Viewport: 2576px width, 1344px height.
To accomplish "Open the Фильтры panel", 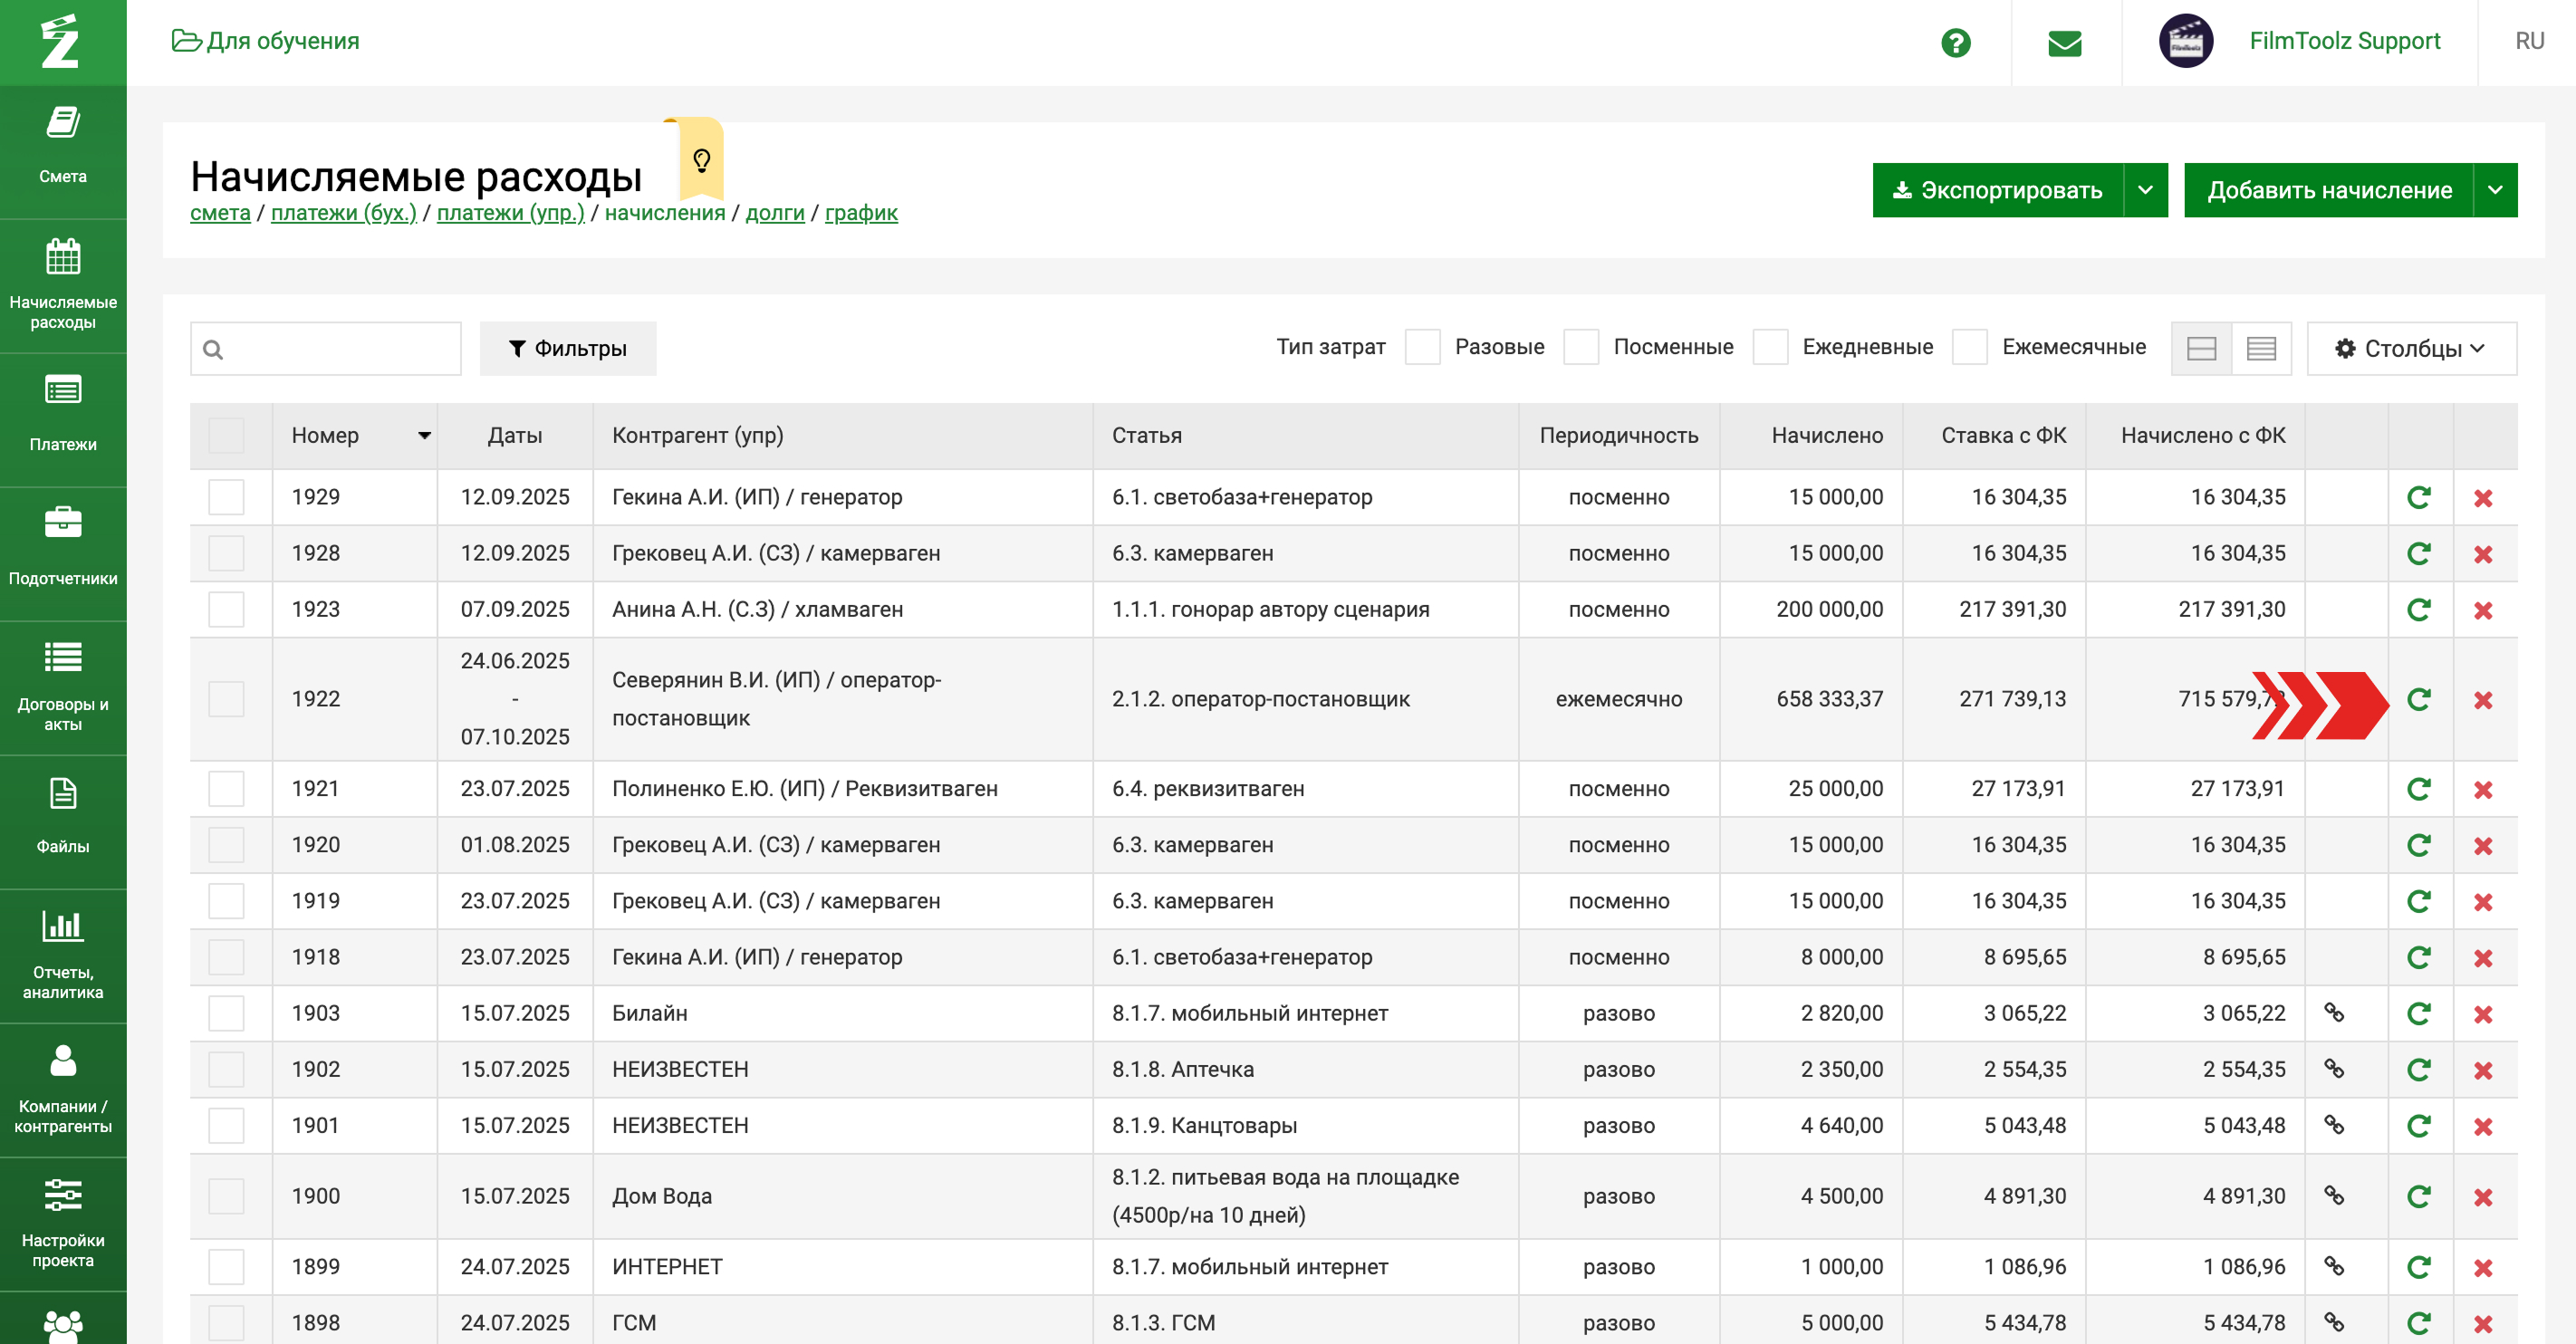I will pos(568,348).
